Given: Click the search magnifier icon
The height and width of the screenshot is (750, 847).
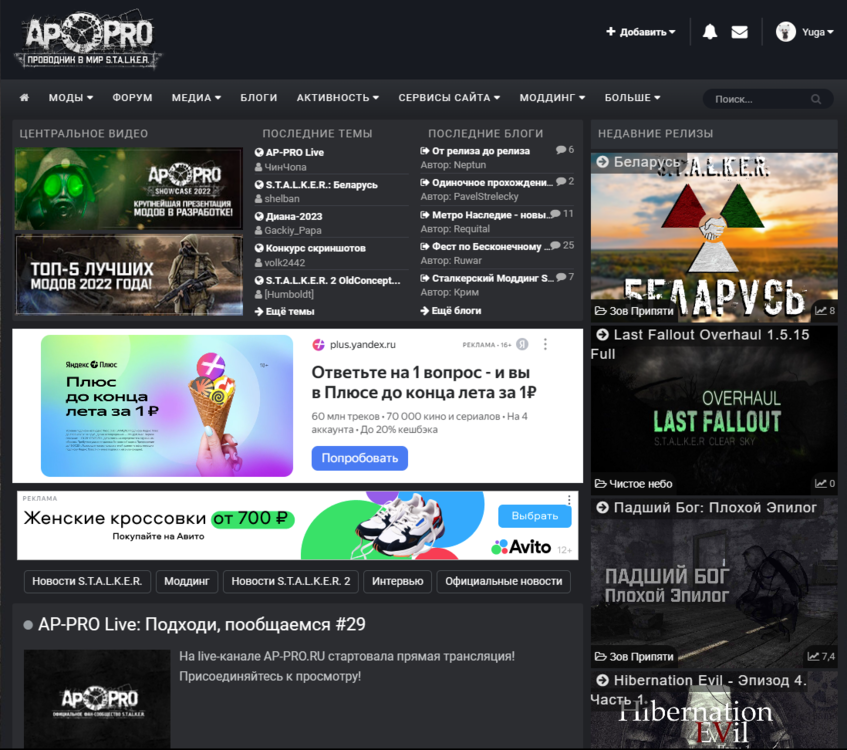Looking at the screenshot, I should (x=816, y=98).
